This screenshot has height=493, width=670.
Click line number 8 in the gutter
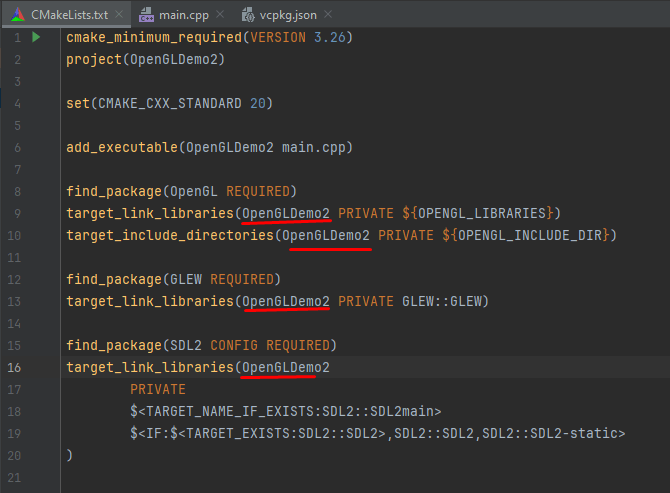(x=18, y=191)
